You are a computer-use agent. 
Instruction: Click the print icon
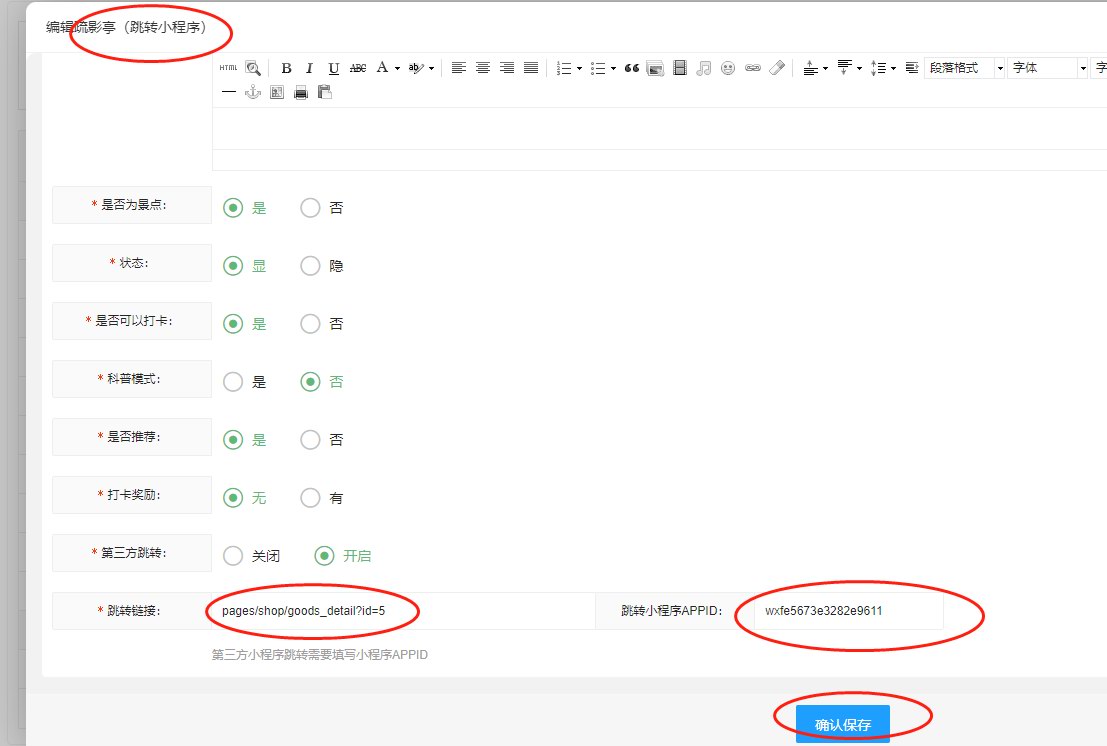point(301,92)
